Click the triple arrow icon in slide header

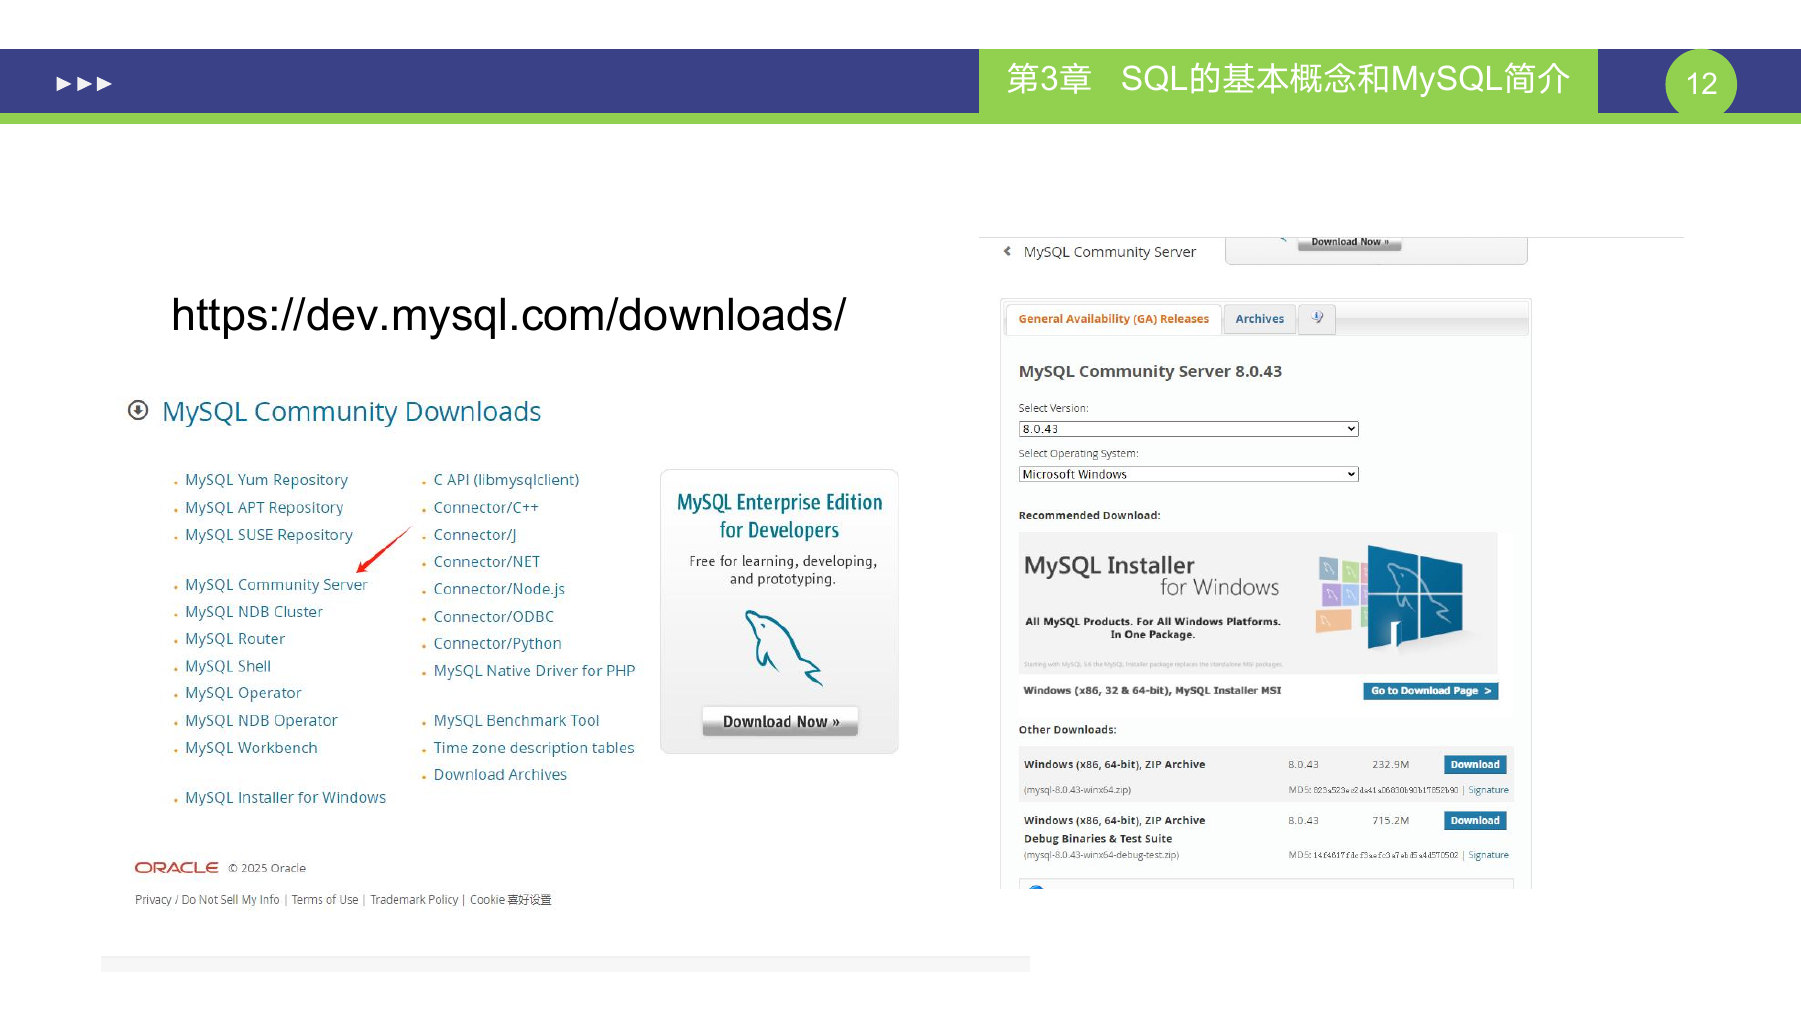(x=84, y=83)
